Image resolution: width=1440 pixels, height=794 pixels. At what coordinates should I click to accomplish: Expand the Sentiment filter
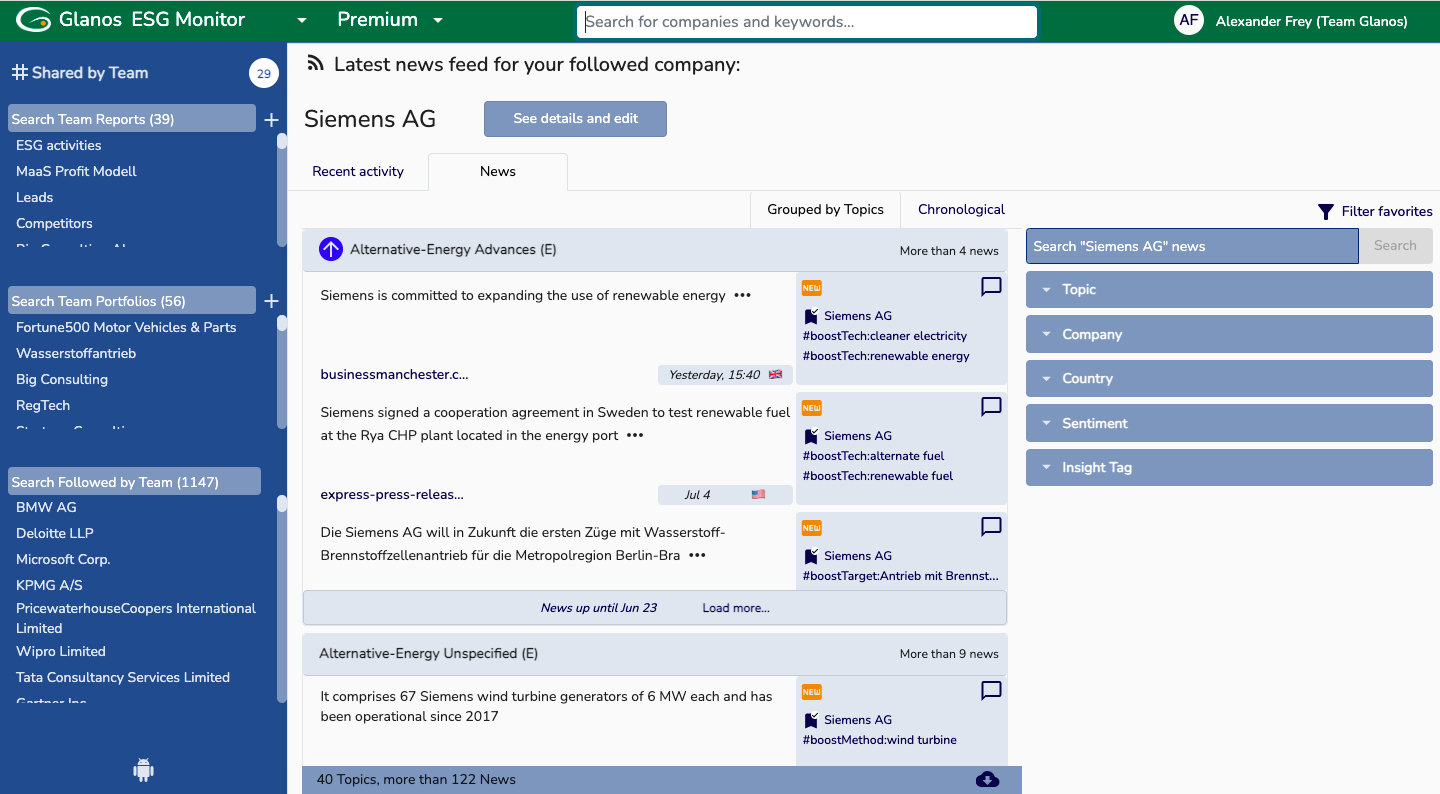(1229, 423)
